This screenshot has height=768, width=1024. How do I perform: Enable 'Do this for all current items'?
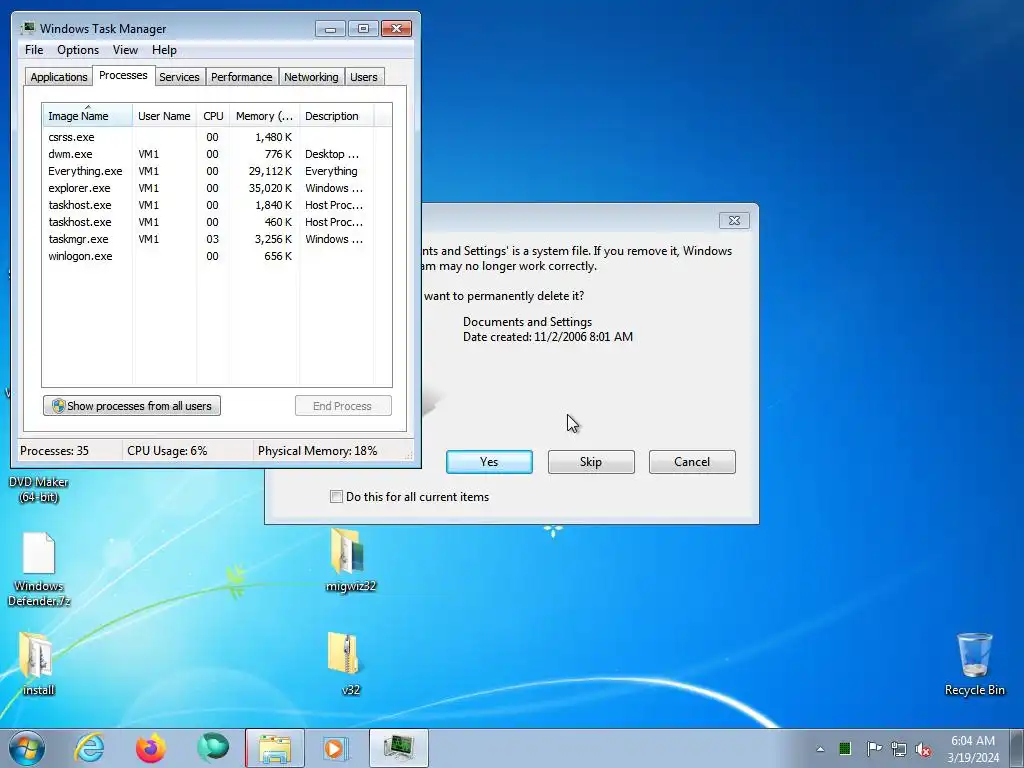click(336, 496)
